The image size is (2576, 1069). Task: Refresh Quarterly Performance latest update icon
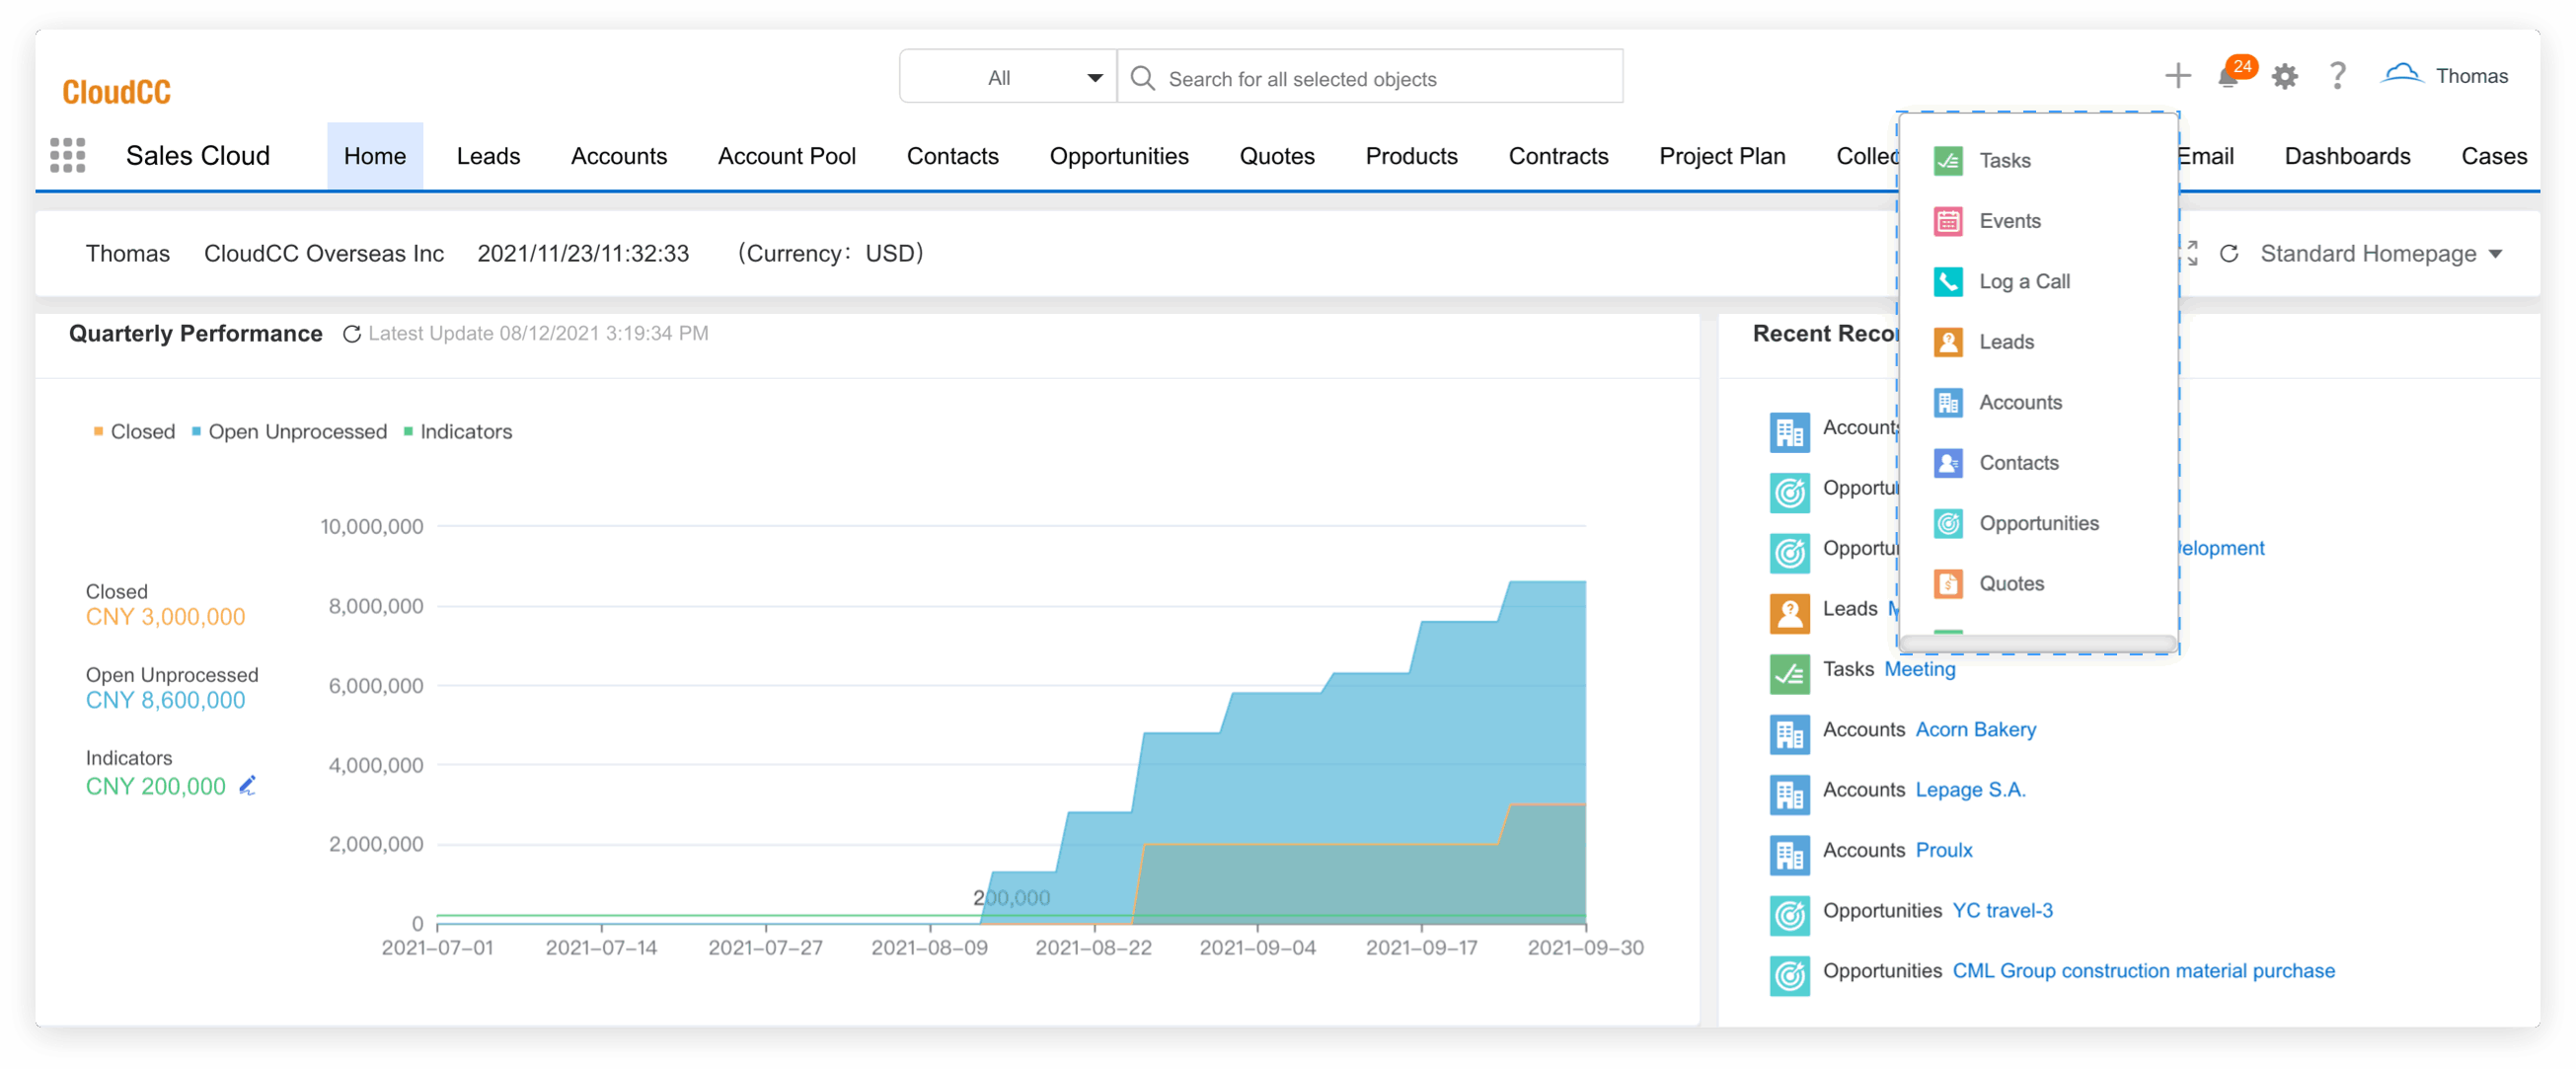pos(352,334)
